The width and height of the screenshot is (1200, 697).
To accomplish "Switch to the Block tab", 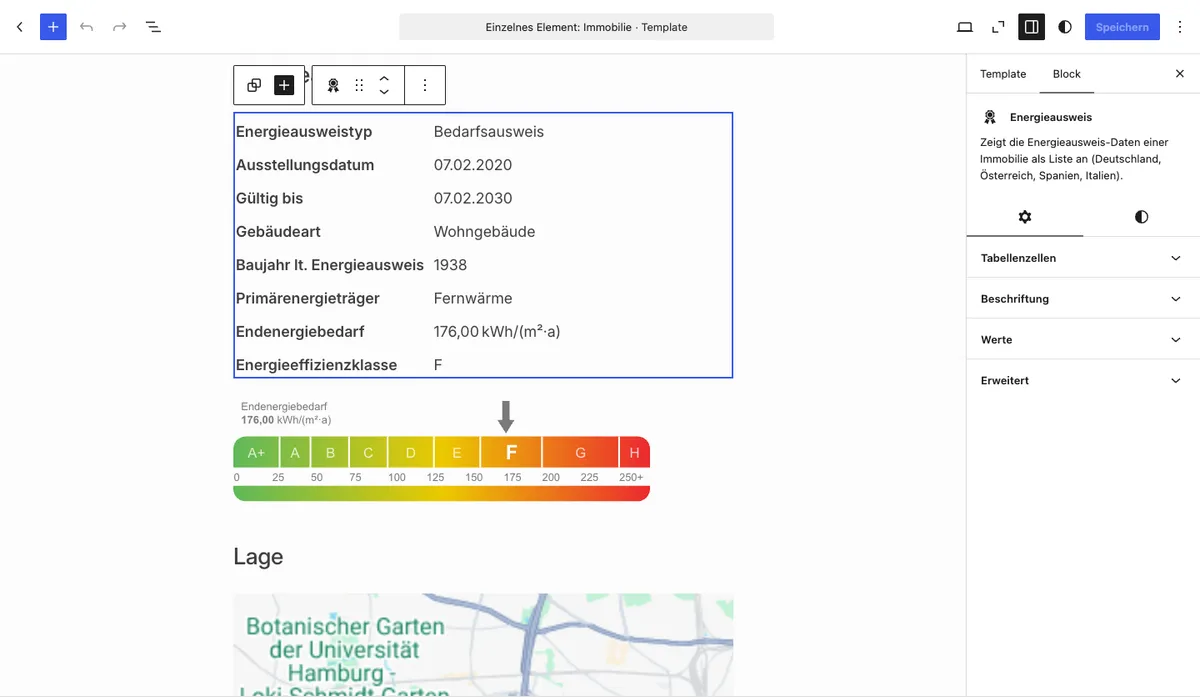I will [x=1067, y=74].
